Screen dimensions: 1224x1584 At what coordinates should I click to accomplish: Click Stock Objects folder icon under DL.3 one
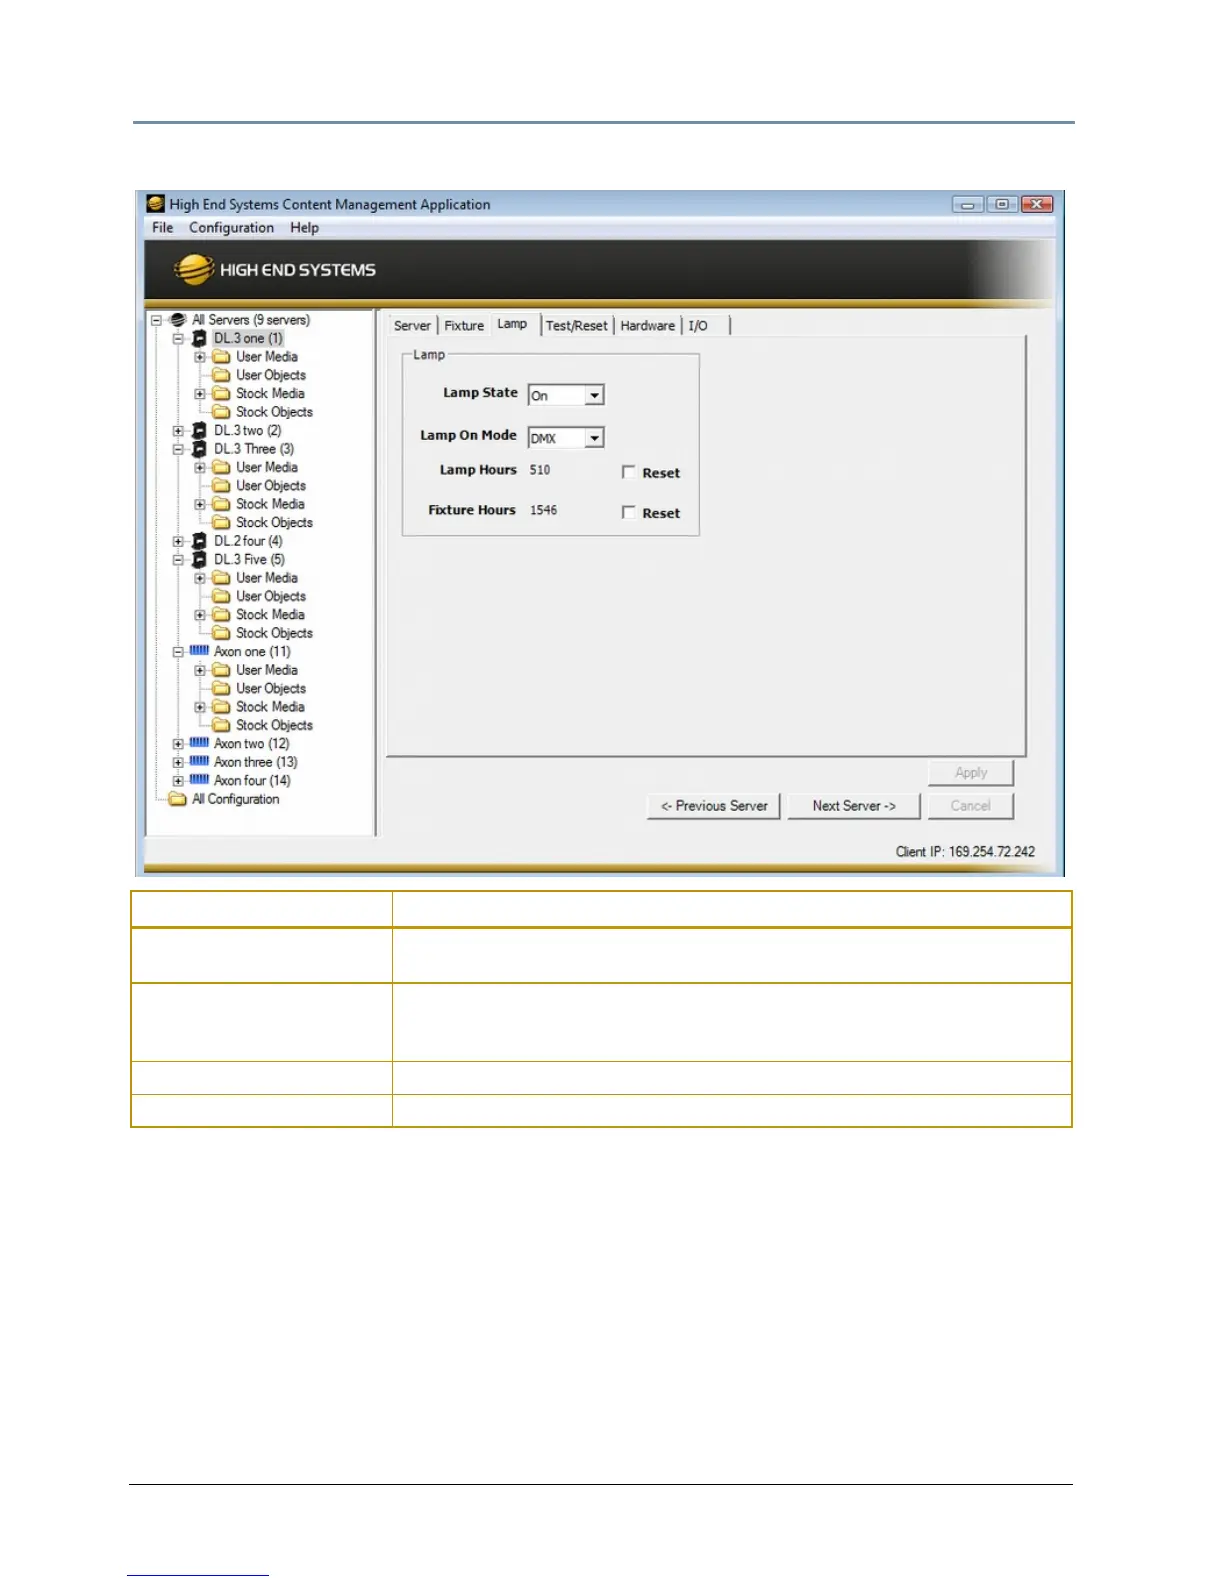tap(221, 412)
